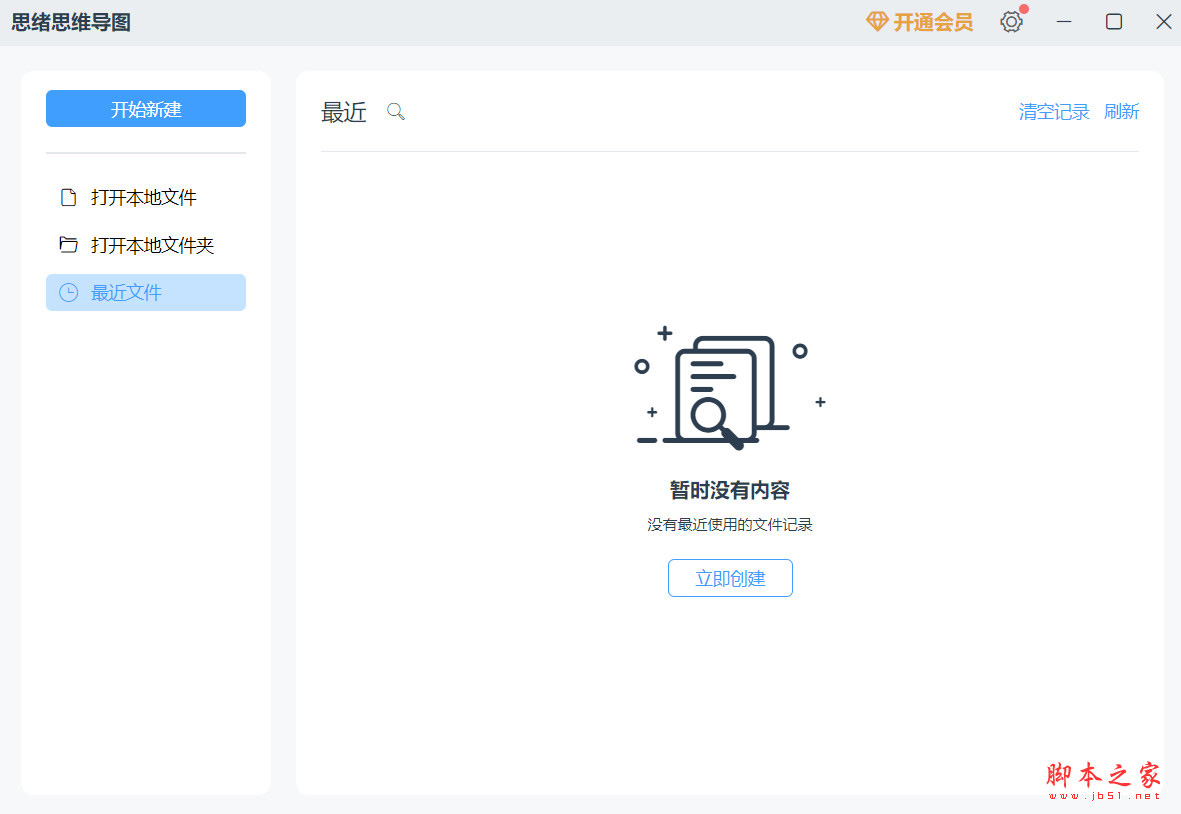Open the search icon beside 最近
Screen dimensions: 1181x814
click(x=395, y=112)
